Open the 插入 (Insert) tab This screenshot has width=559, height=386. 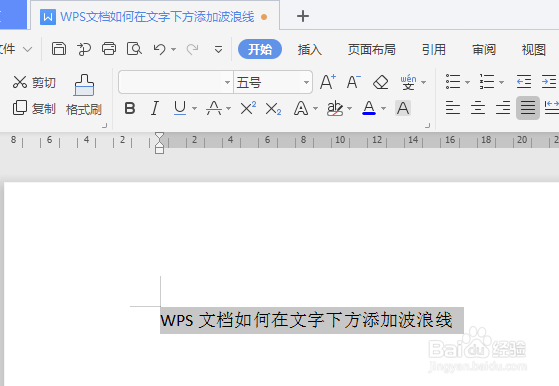310,49
